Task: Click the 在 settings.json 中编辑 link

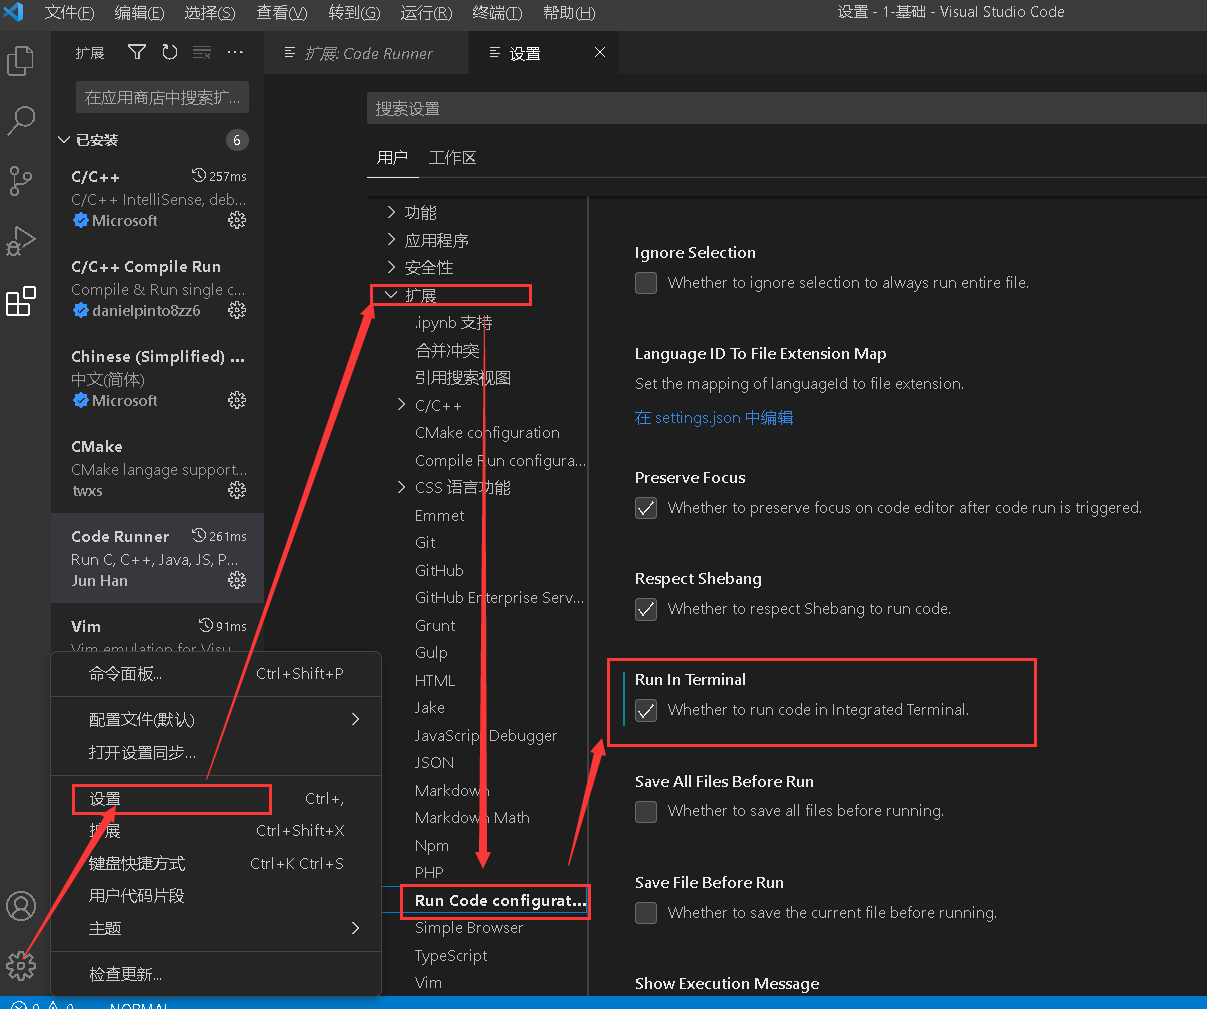Action: [714, 417]
